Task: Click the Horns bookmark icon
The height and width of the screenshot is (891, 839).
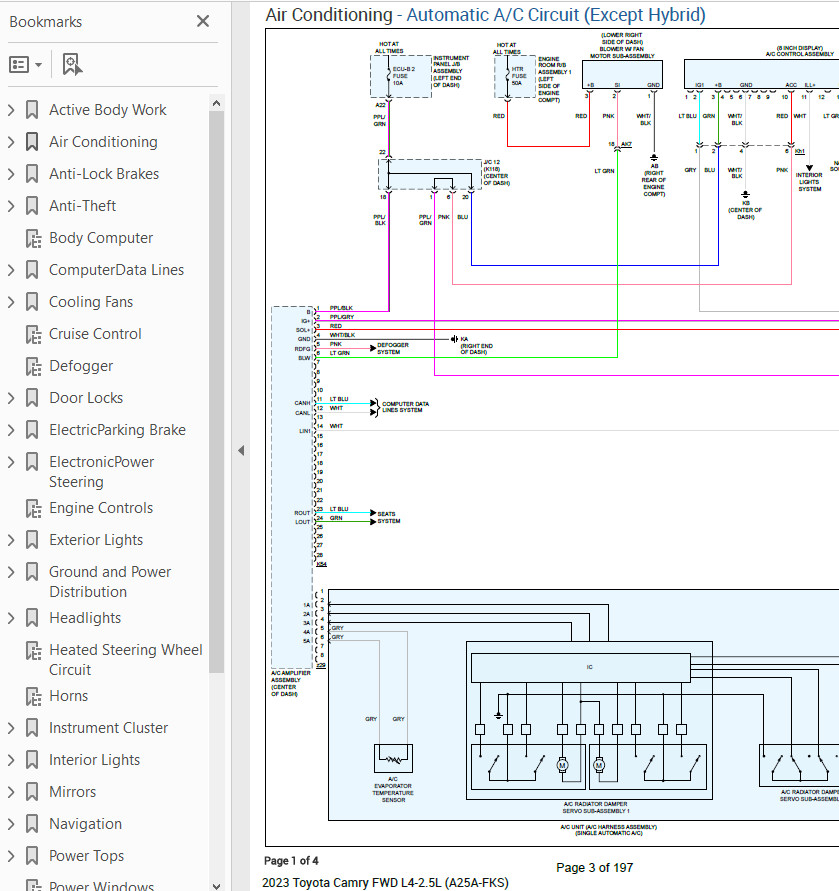Action: pos(34,696)
